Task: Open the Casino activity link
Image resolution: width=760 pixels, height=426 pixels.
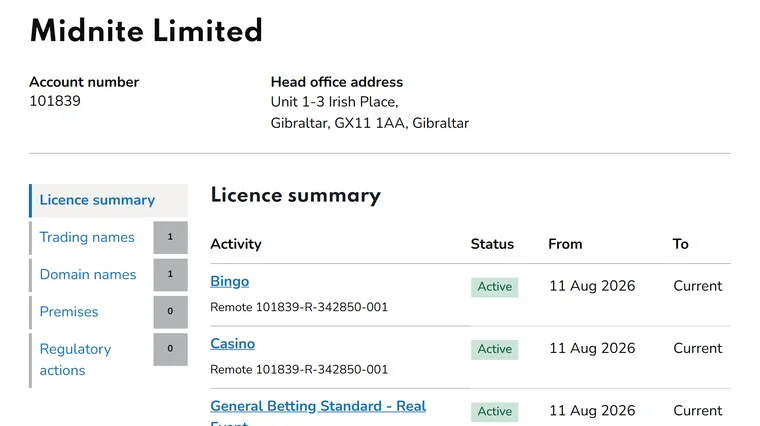Action: (x=233, y=344)
